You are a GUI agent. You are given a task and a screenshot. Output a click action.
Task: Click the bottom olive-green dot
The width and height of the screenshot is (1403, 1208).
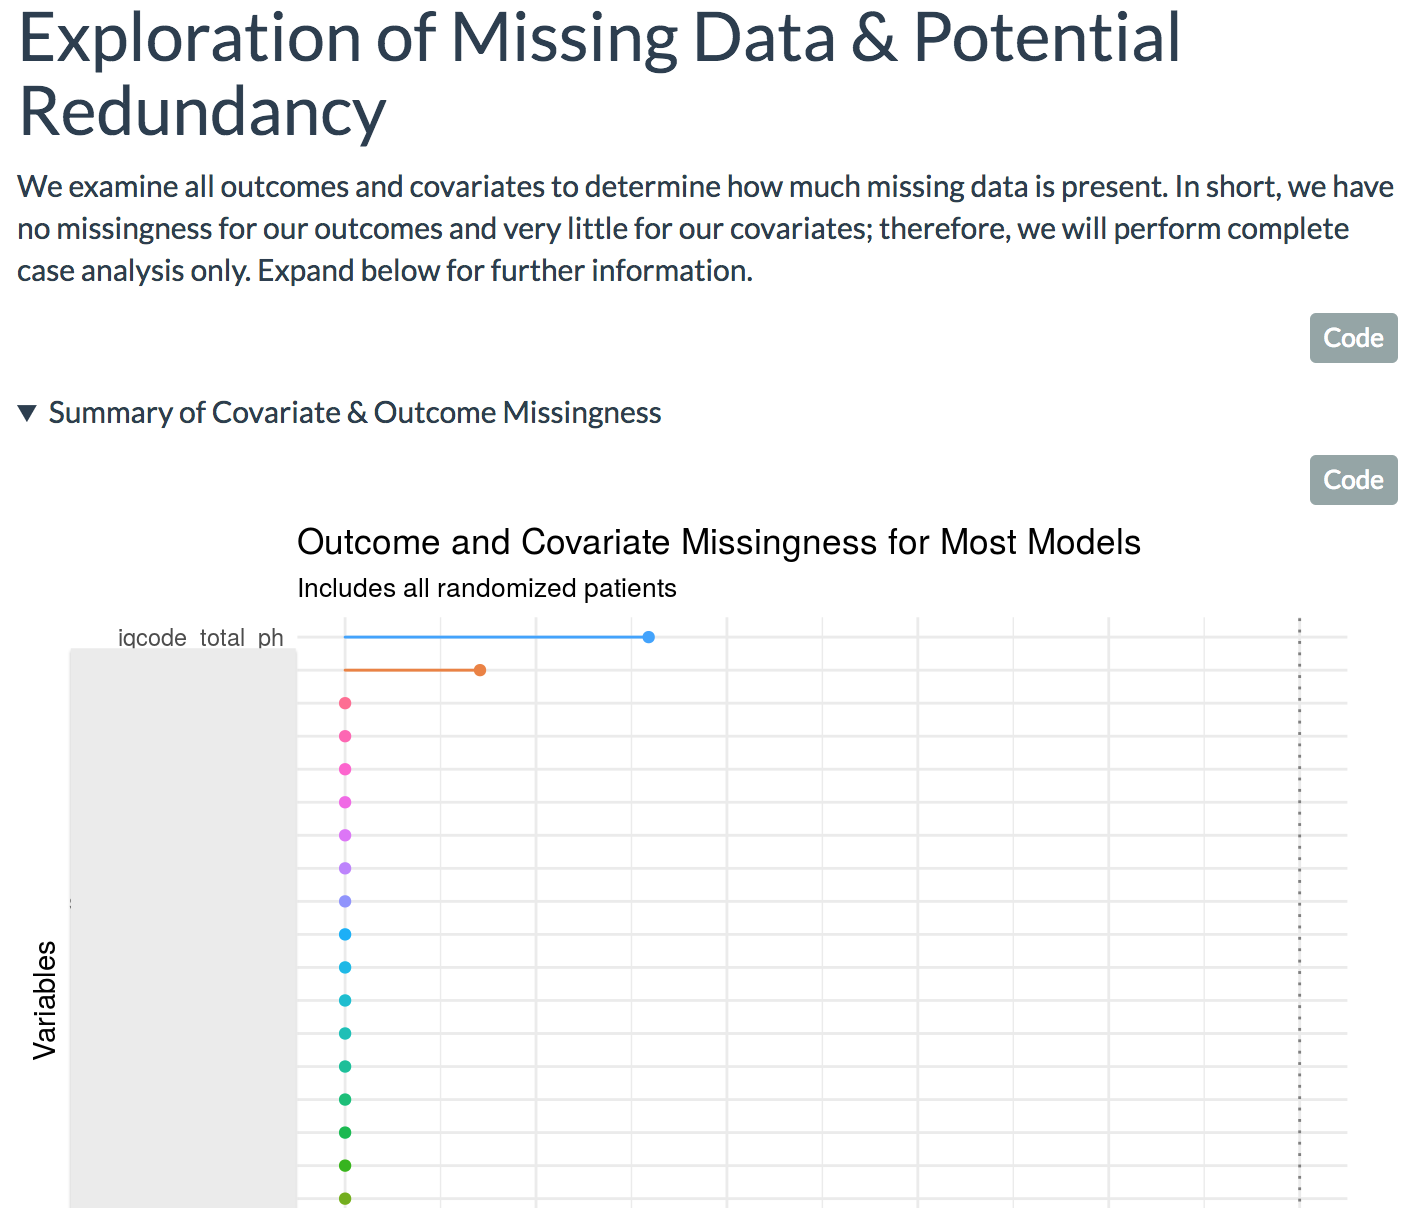coord(345,1198)
